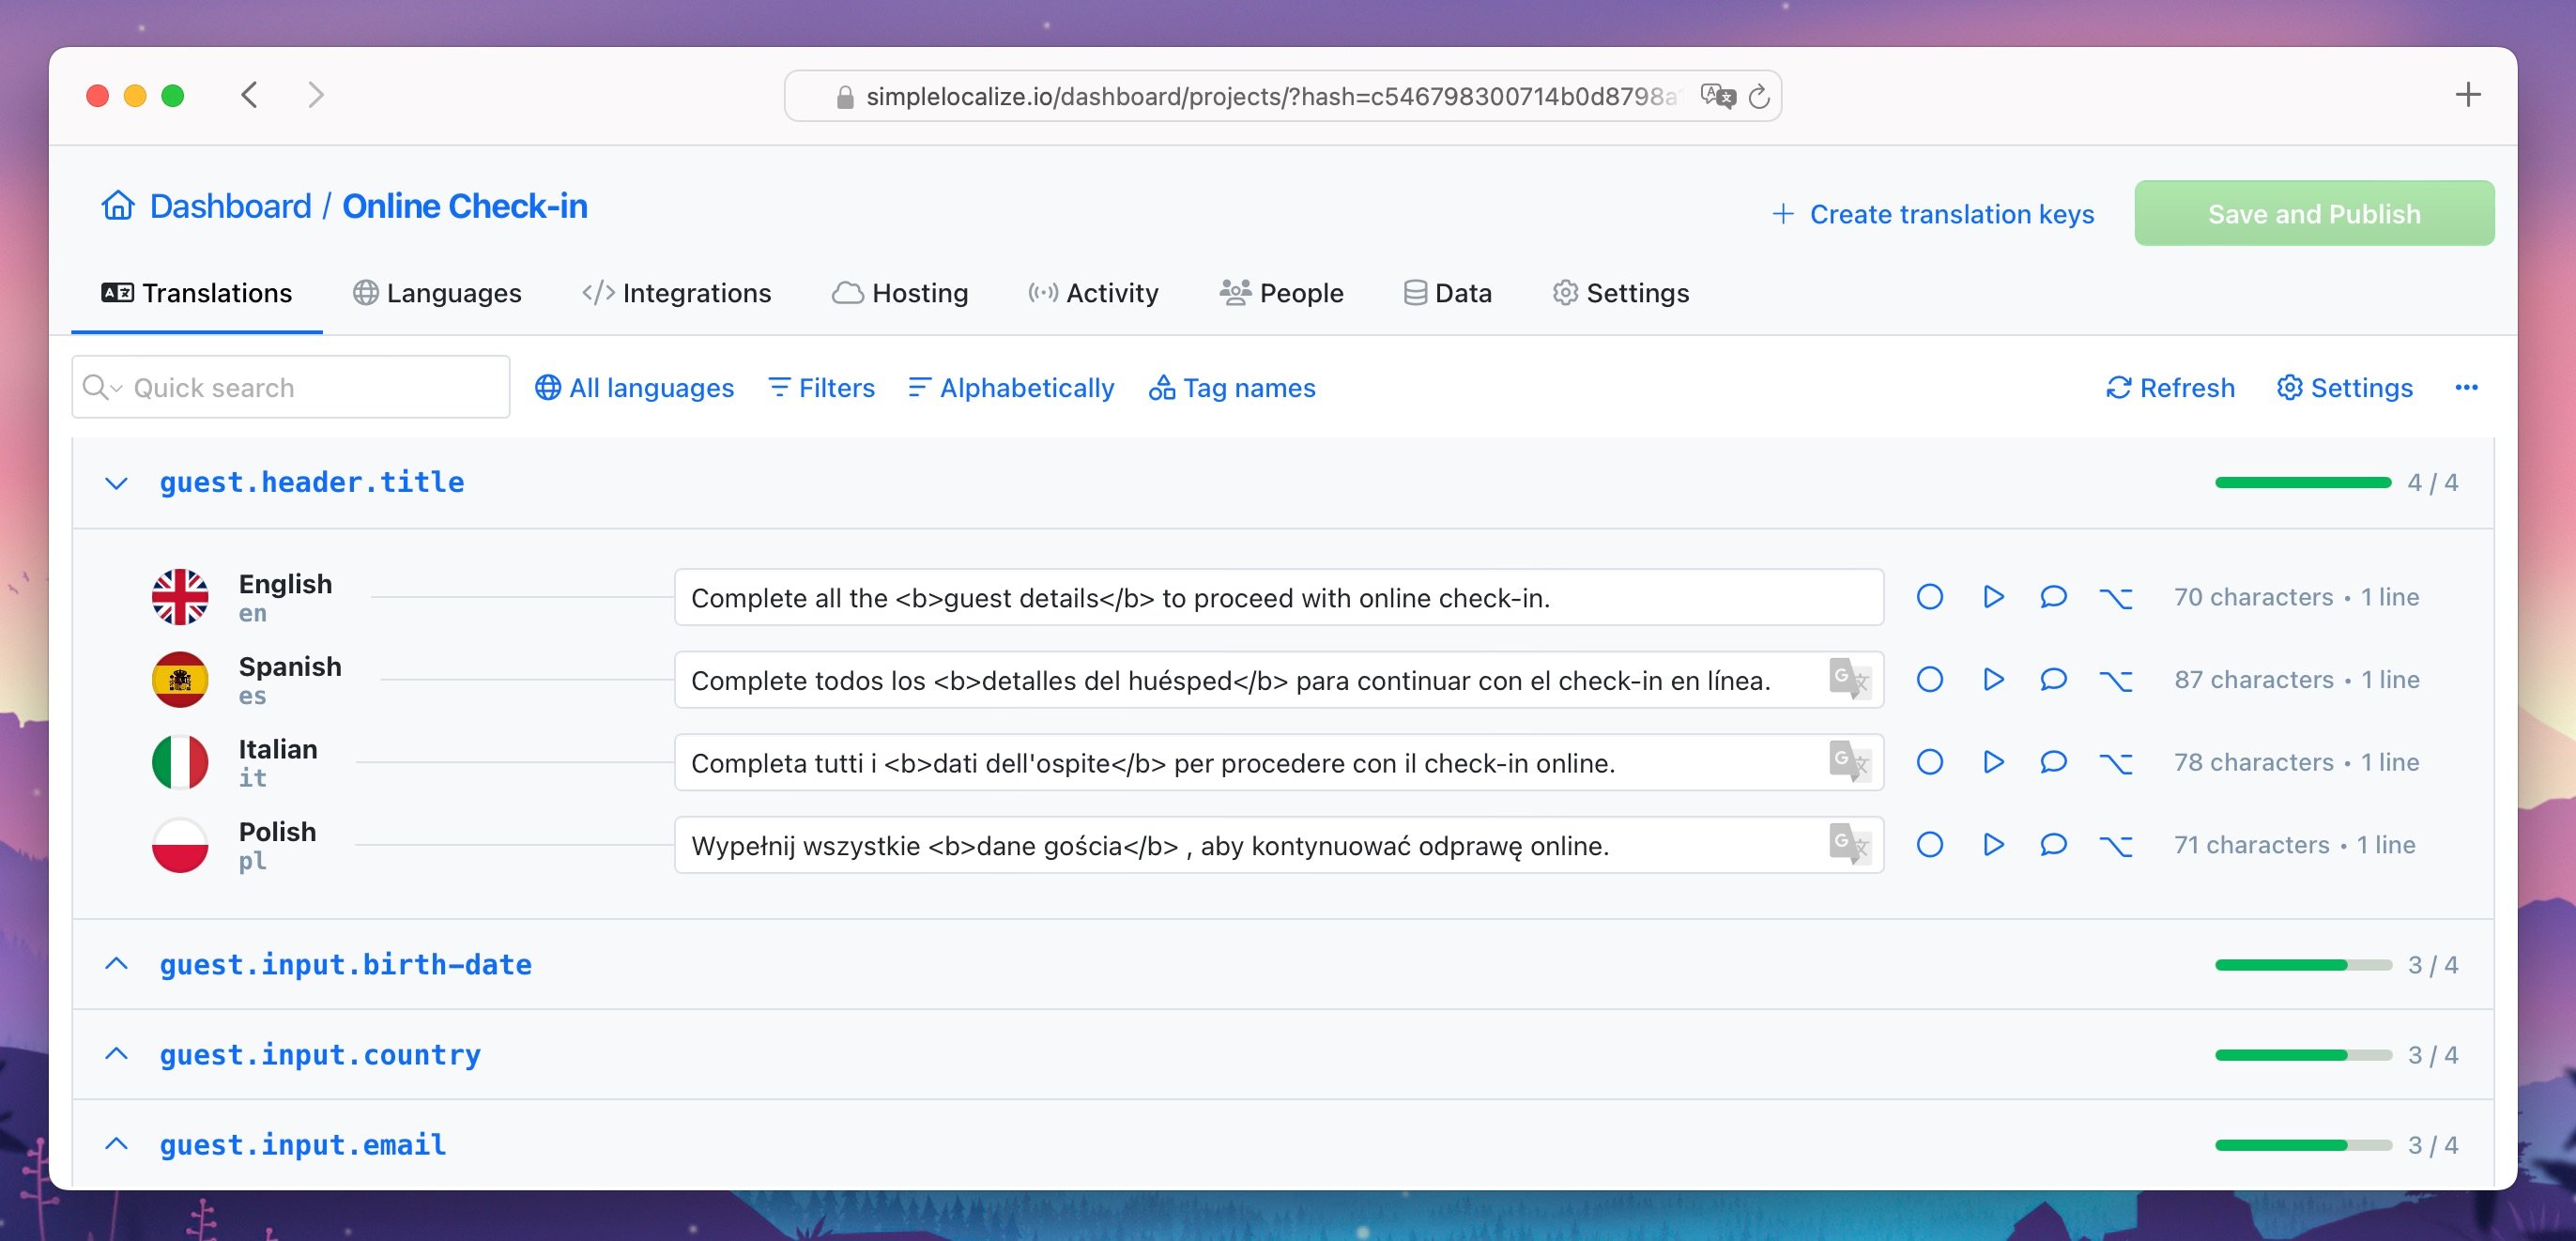Click the guest.input.country progress bar

[x=2303, y=1055]
